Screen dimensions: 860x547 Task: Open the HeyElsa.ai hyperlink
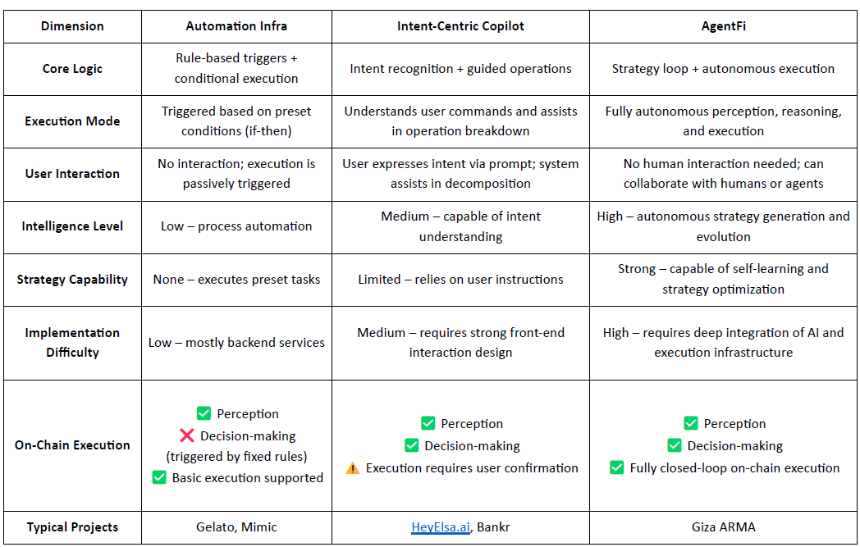440,527
